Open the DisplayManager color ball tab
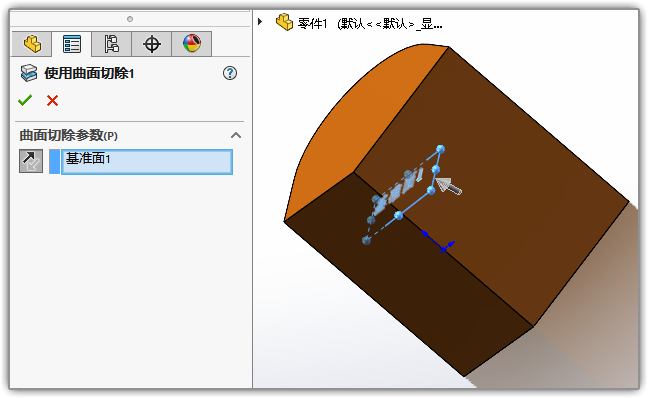648x398 pixels. click(x=191, y=44)
